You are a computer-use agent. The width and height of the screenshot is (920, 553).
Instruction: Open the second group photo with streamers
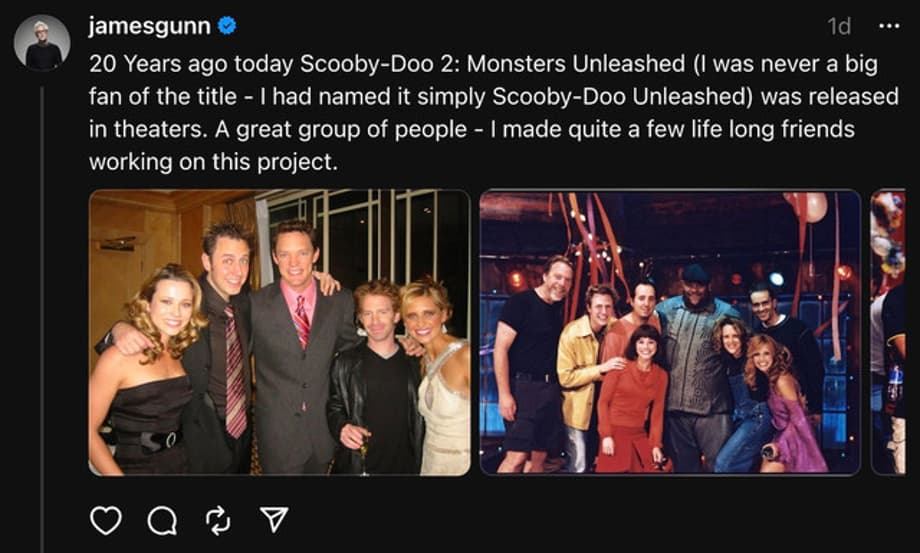pyautogui.click(x=669, y=332)
